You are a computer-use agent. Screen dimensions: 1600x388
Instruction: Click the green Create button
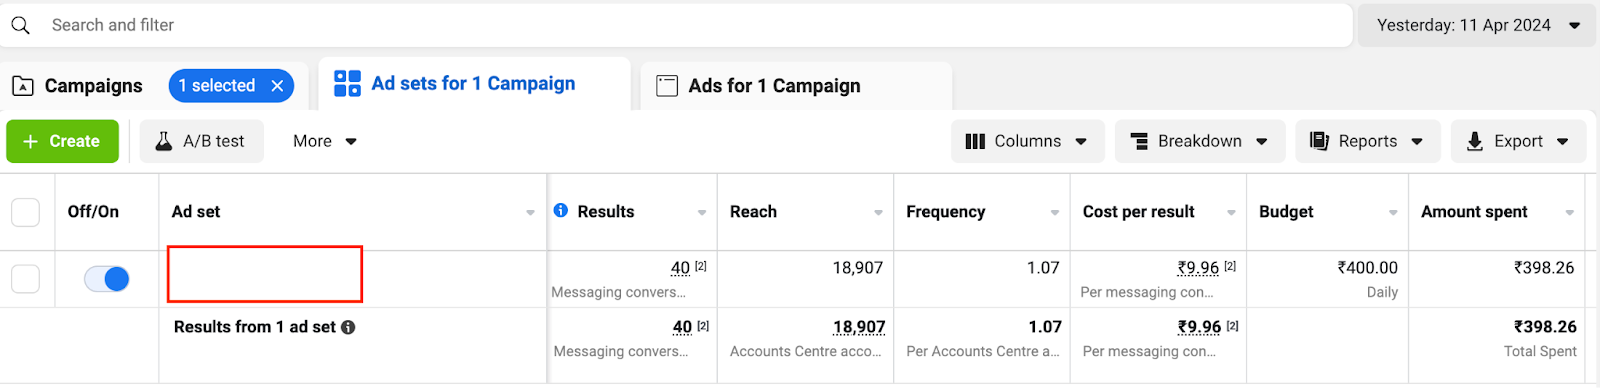tap(63, 141)
